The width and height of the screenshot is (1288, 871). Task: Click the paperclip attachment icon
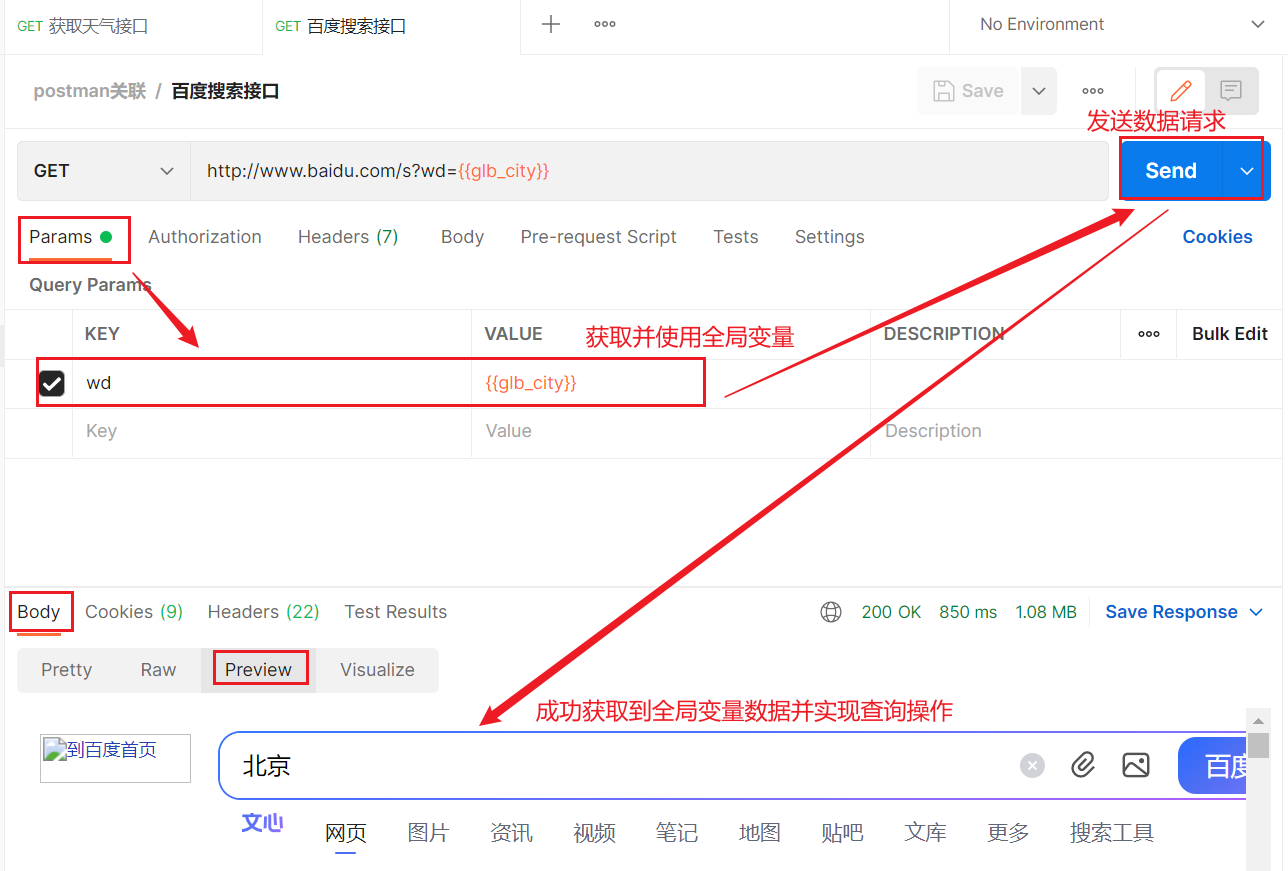1083,766
